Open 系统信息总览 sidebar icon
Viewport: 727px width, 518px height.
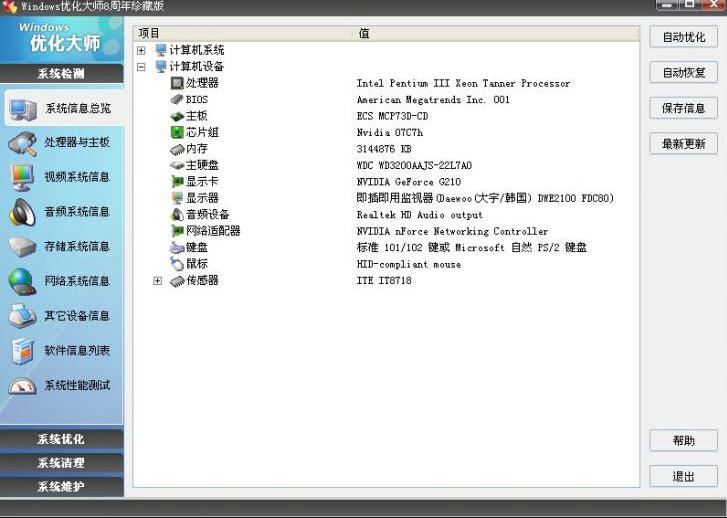[22, 108]
